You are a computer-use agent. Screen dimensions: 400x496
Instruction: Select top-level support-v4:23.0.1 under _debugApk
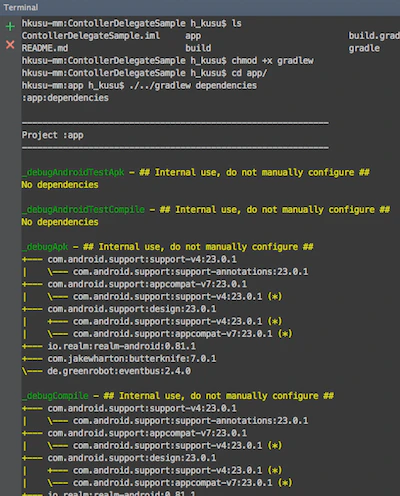[142, 259]
